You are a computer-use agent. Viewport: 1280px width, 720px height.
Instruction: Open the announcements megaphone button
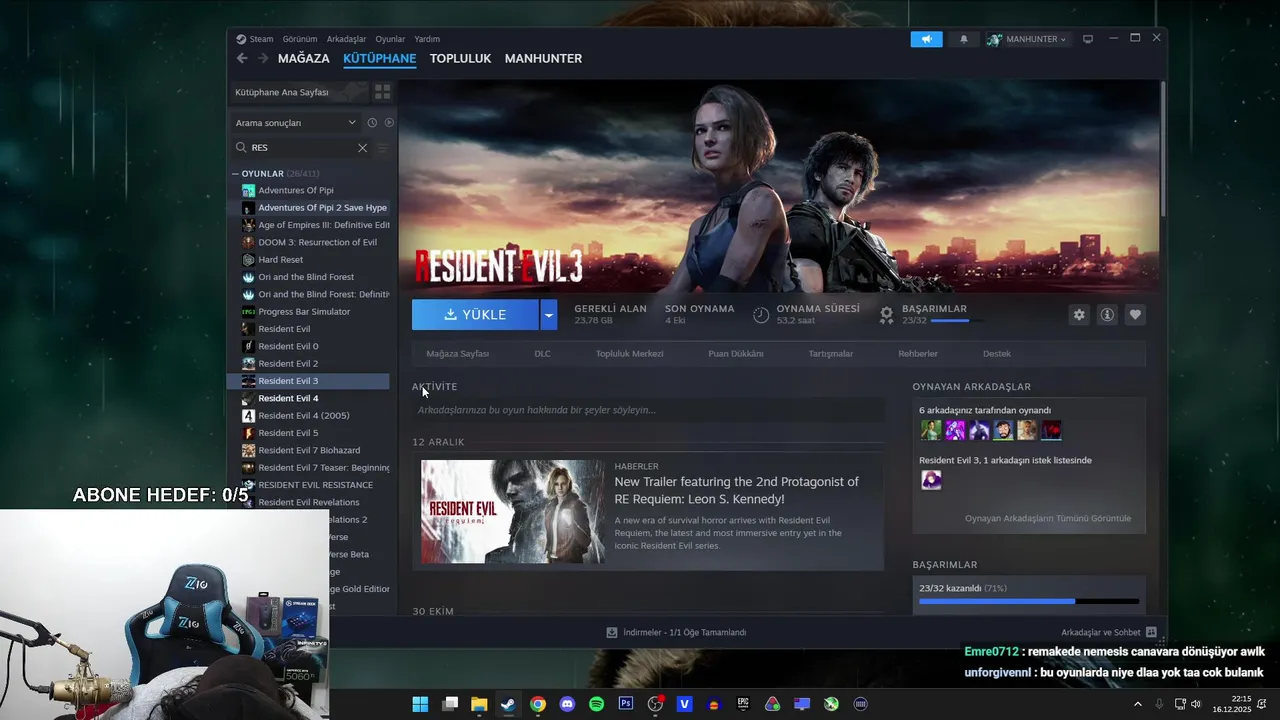[x=926, y=39]
